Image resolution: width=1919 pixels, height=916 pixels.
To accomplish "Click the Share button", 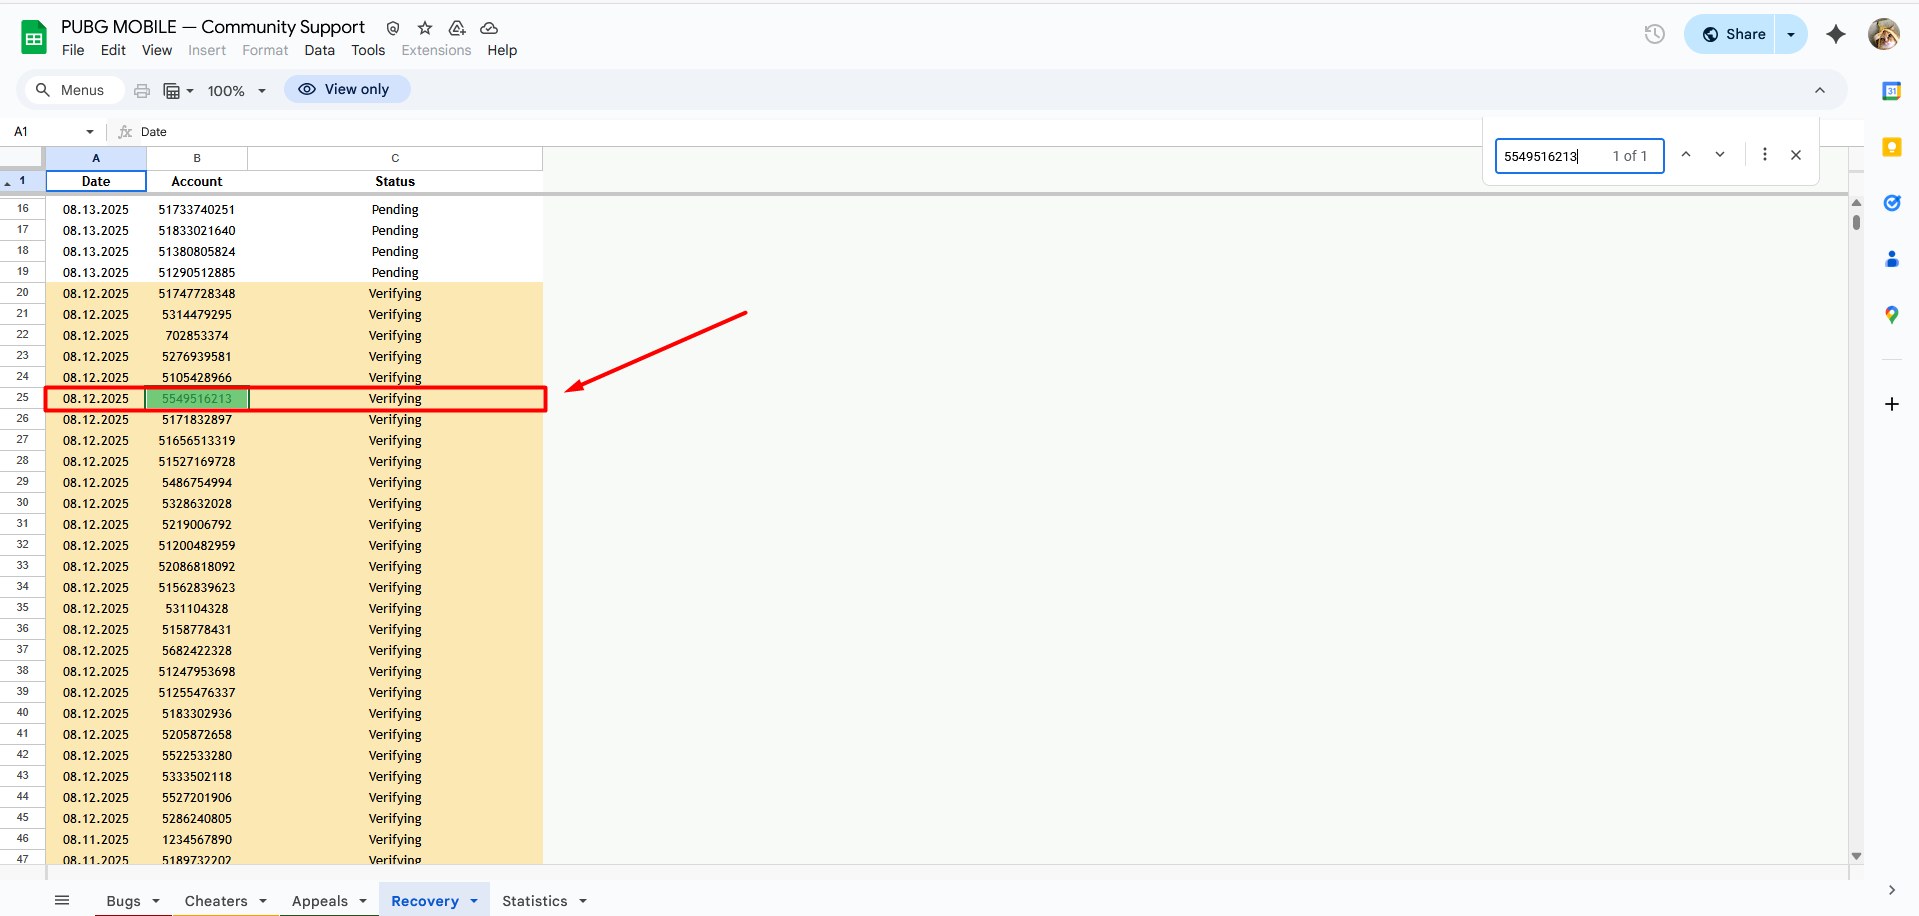I will pos(1730,34).
